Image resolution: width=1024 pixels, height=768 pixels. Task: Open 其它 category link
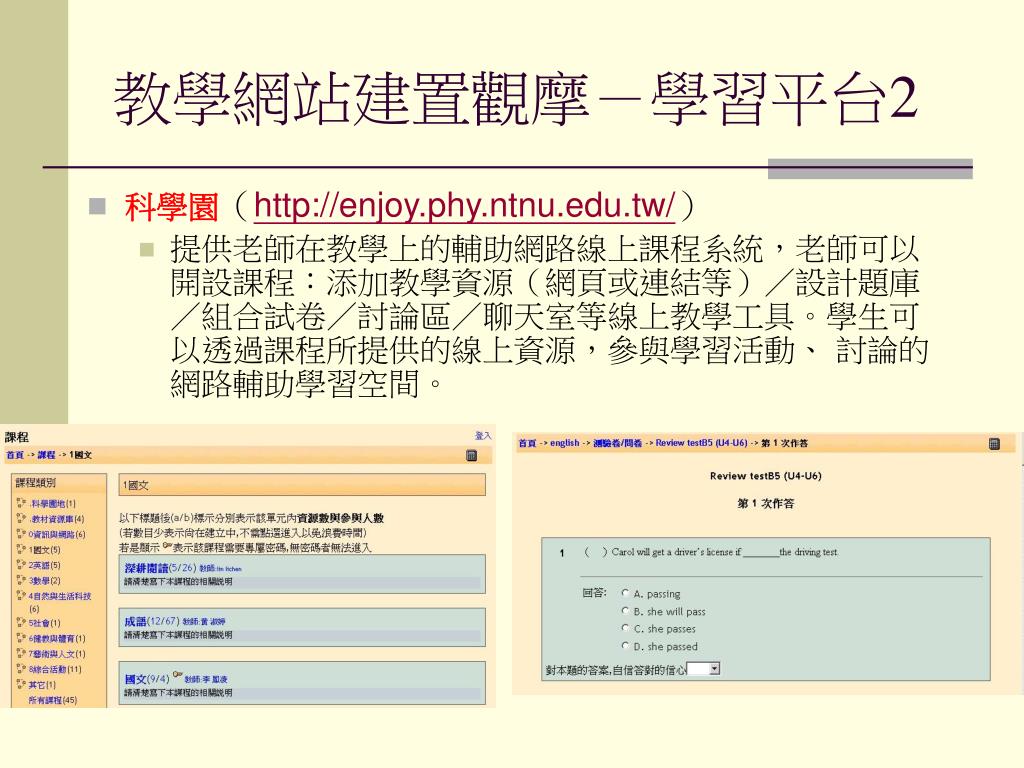click(x=37, y=685)
